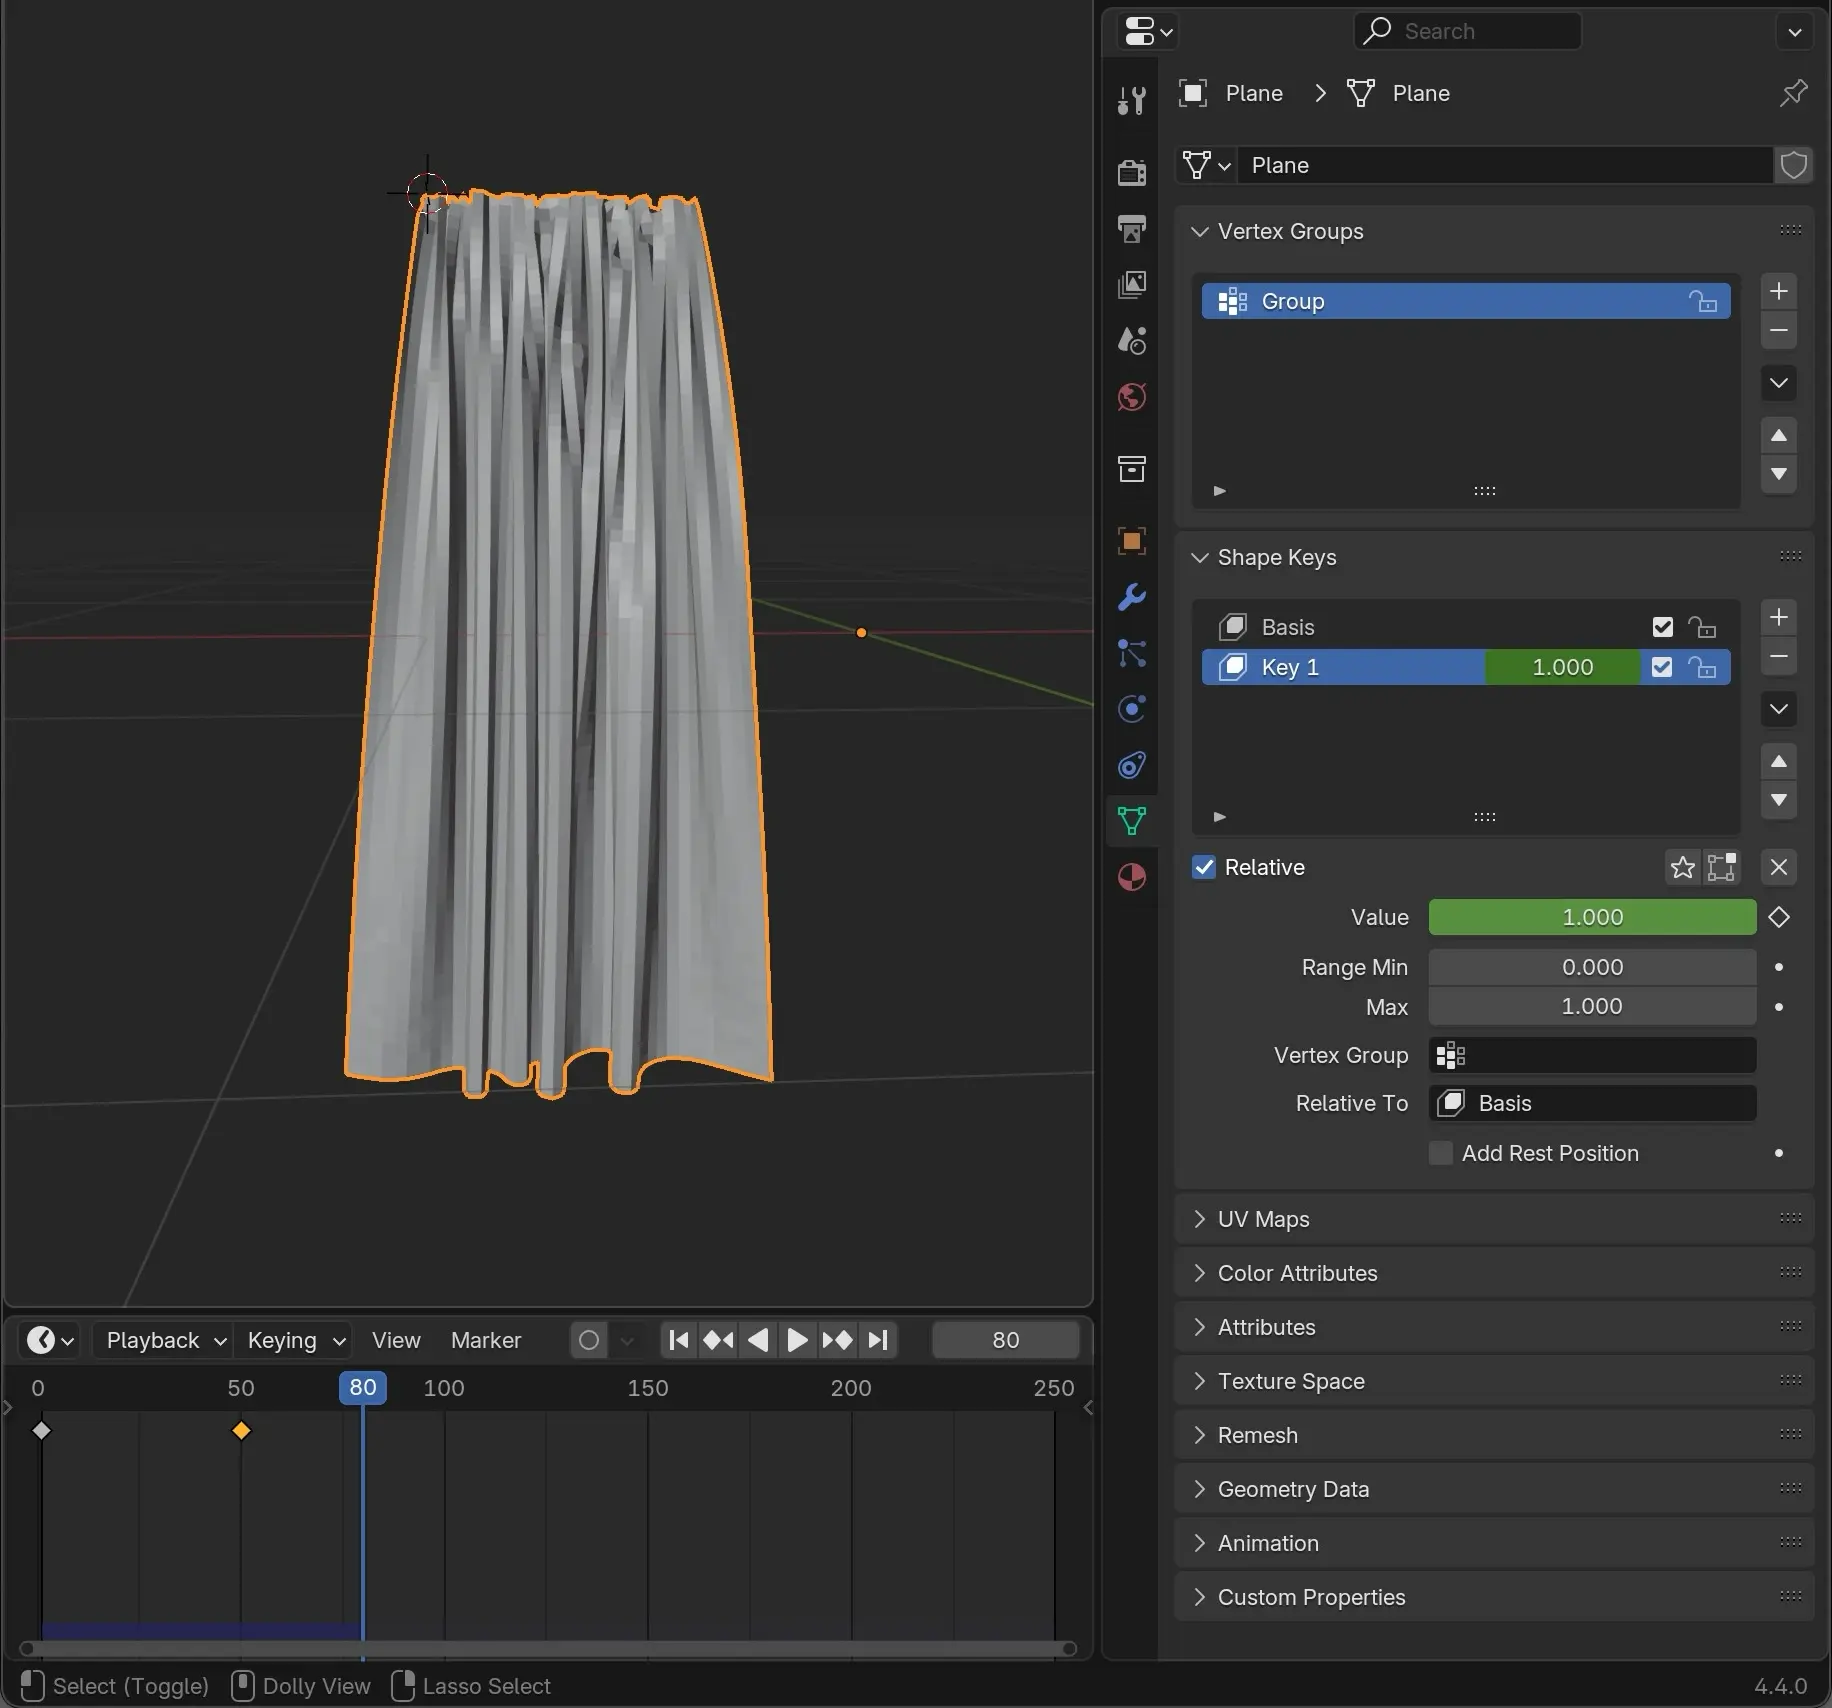Viewport: 1832px width, 1708px height.
Task: Play the animation forward
Action: coord(797,1340)
